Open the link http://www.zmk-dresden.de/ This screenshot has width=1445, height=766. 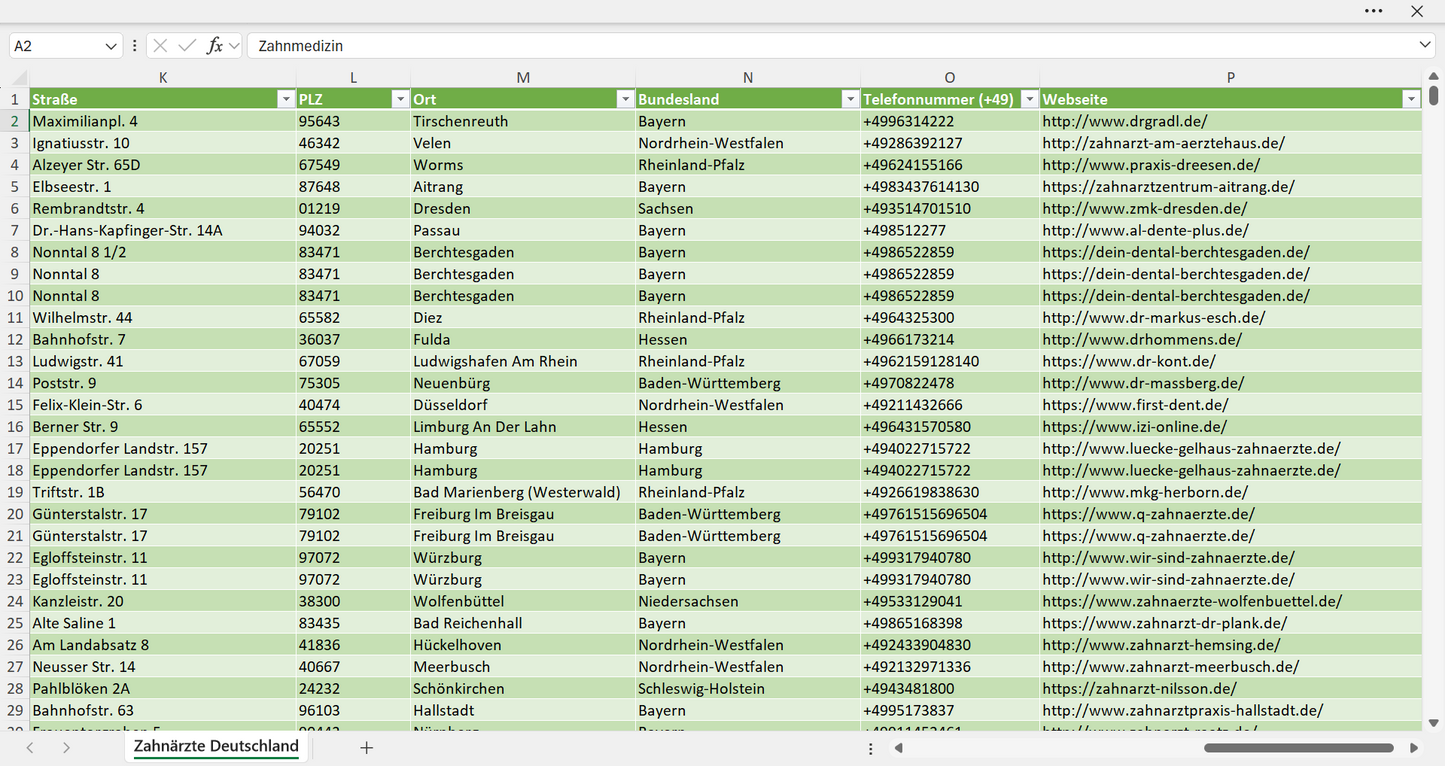click(1144, 208)
